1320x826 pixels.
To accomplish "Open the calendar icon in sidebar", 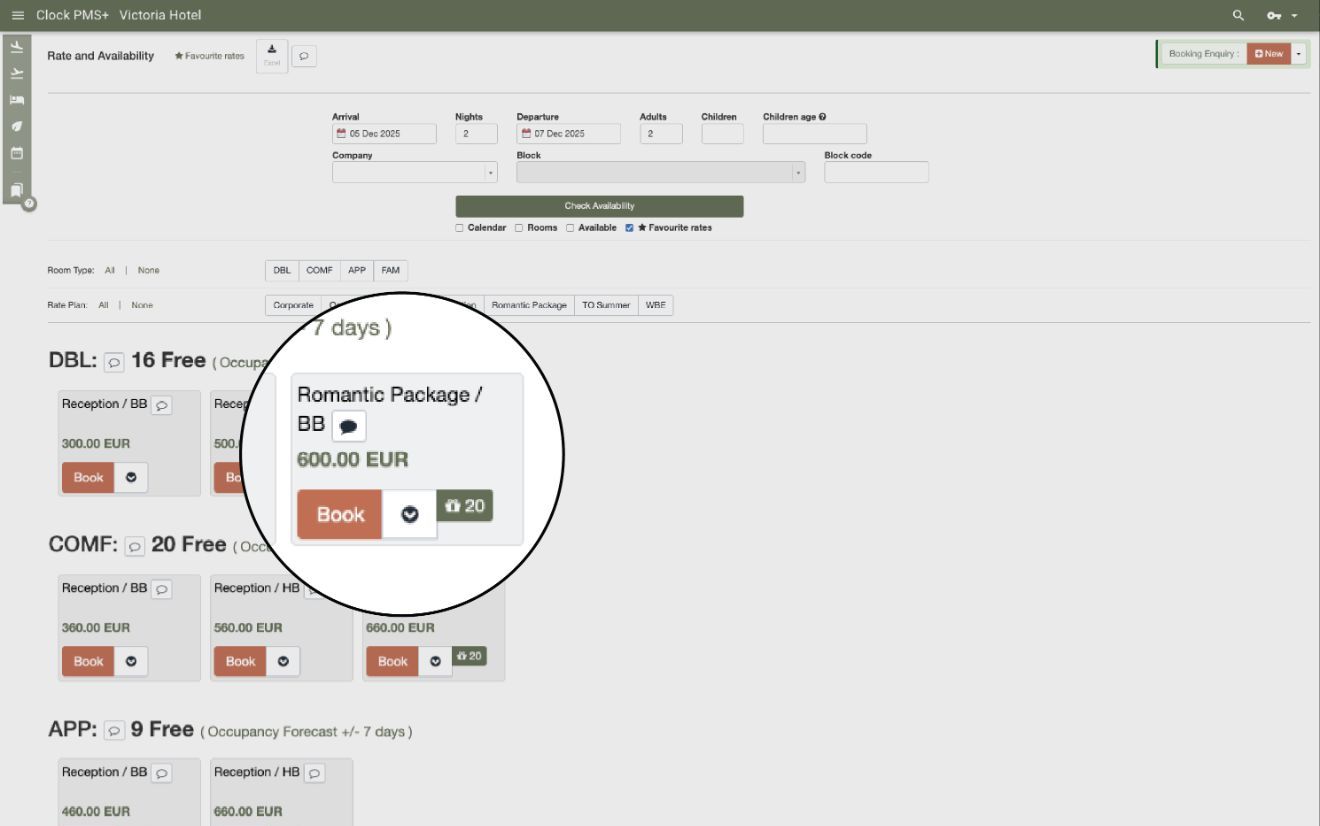I will coord(16,154).
